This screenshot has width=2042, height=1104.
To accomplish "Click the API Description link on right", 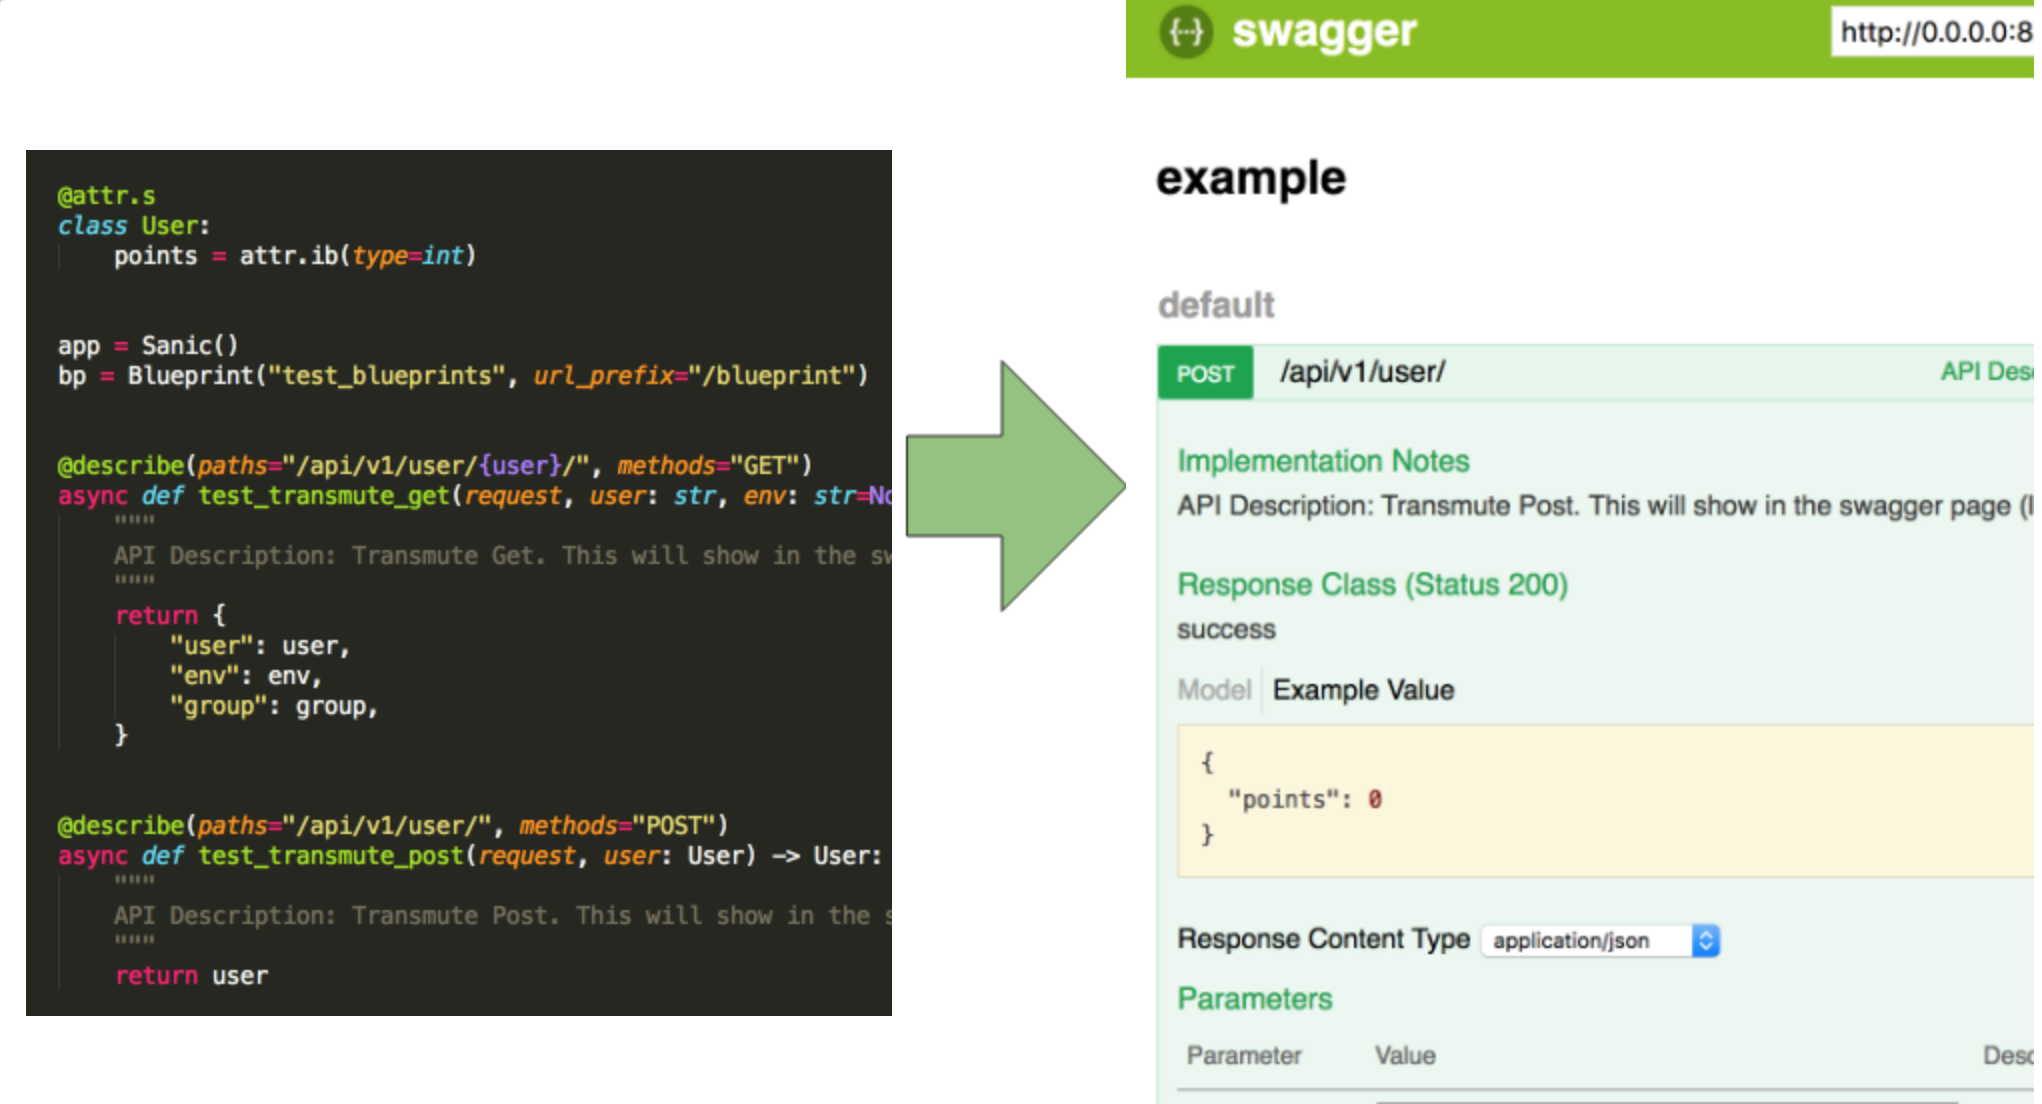I will tap(1986, 372).
